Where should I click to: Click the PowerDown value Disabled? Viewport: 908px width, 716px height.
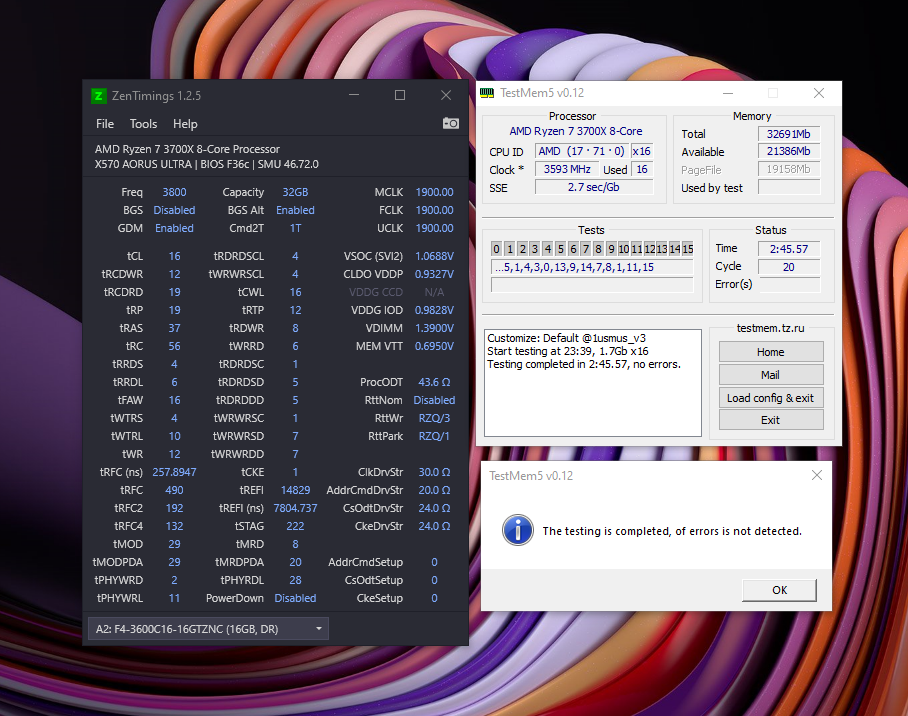[295, 598]
